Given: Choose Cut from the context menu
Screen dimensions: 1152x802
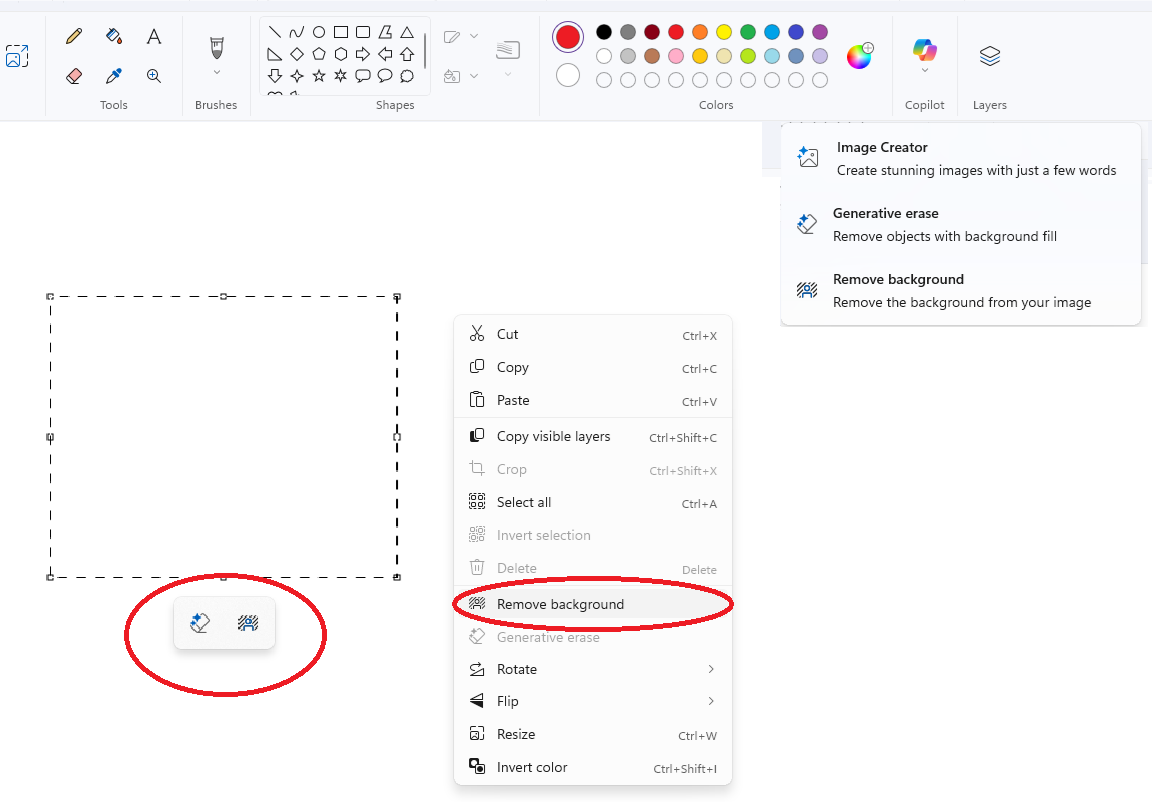Looking at the screenshot, I should (593, 334).
